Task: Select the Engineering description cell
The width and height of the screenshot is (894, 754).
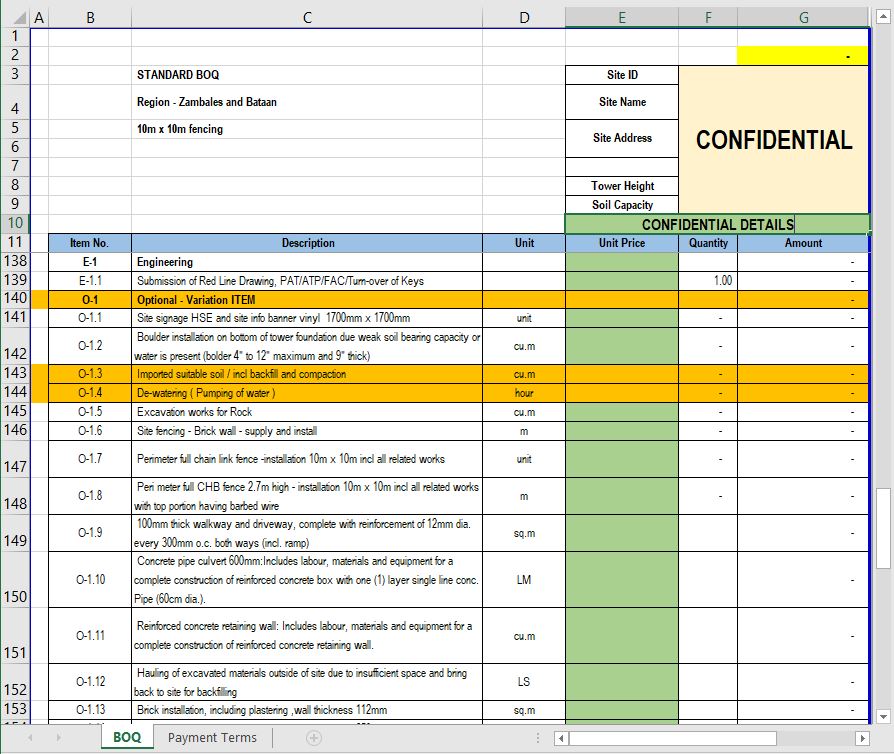Action: 307,262
